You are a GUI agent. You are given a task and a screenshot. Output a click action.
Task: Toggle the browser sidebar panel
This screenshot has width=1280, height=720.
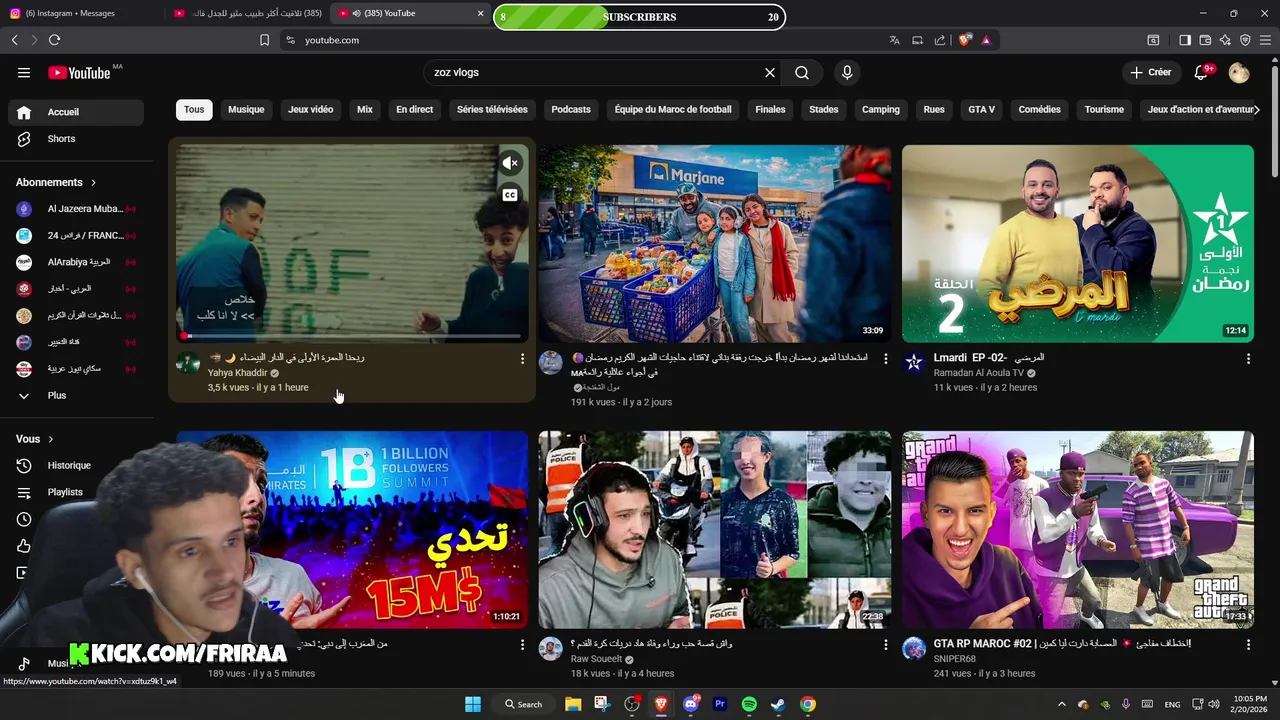coord(1185,40)
